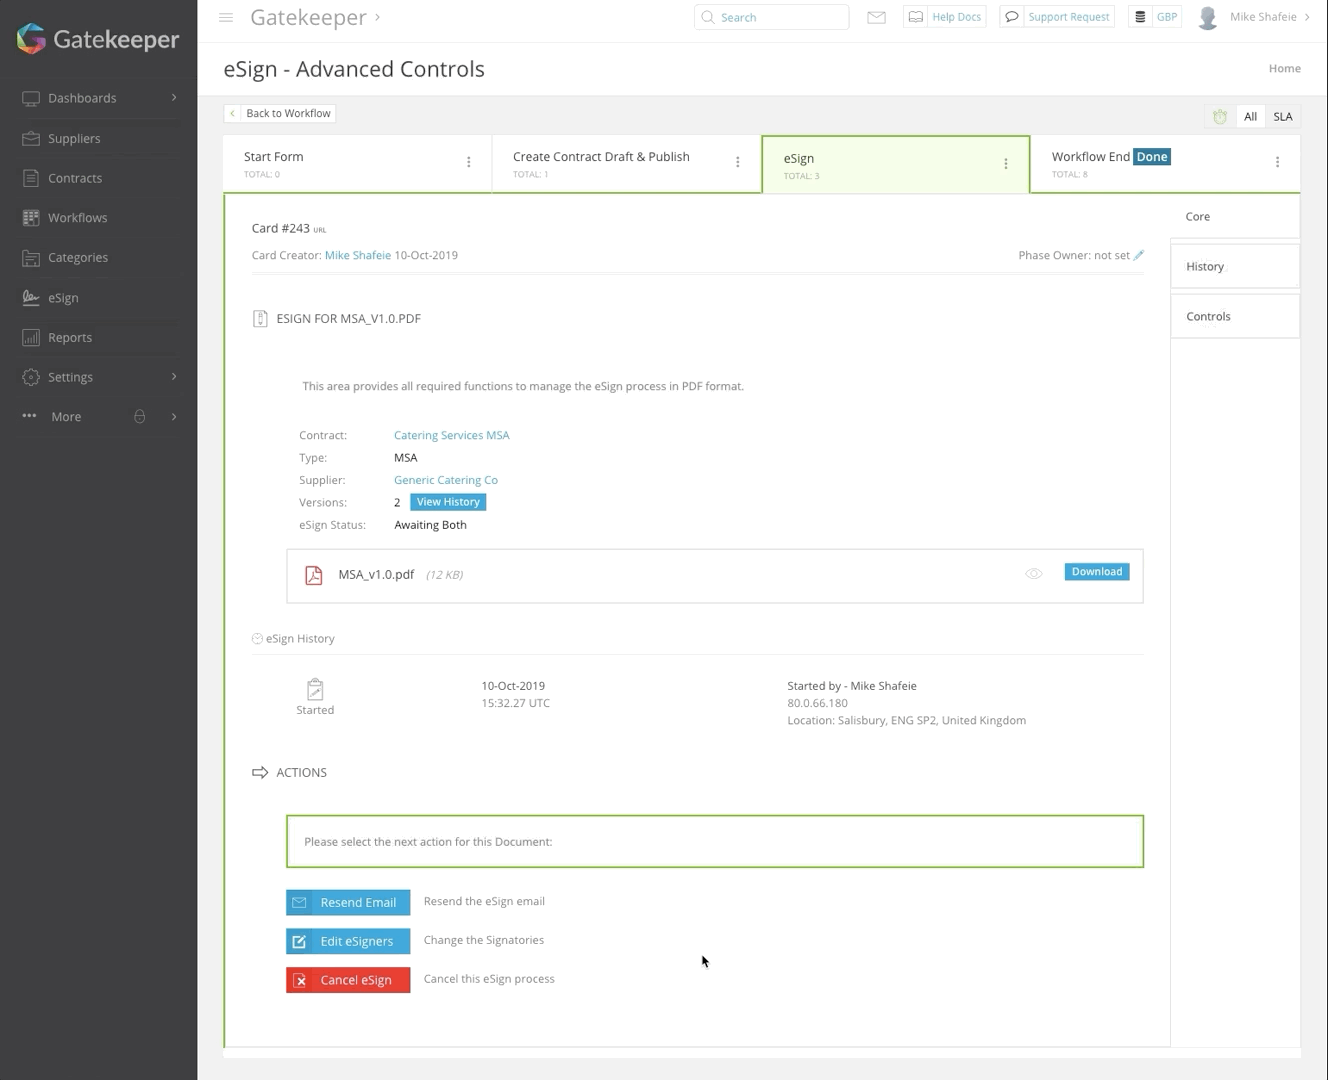Click the Dashboards monitor icon
The height and width of the screenshot is (1080, 1328).
(31, 98)
